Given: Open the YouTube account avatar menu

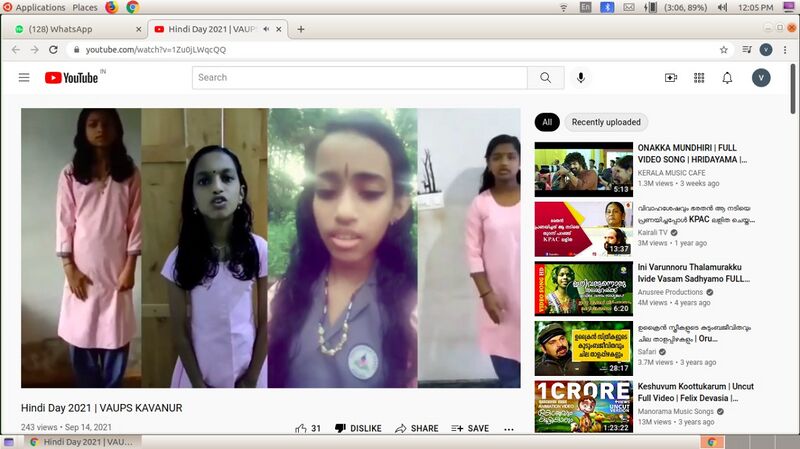Looking at the screenshot, I should [x=761, y=78].
